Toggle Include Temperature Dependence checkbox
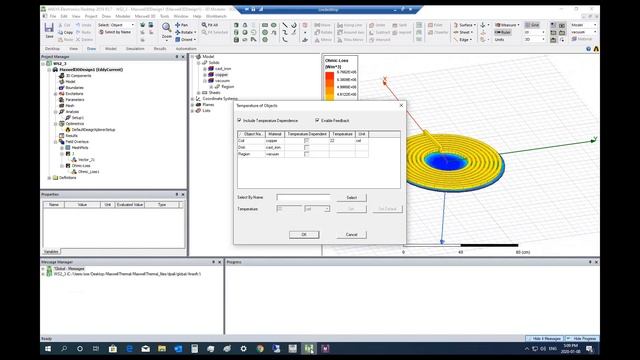 click(x=239, y=120)
